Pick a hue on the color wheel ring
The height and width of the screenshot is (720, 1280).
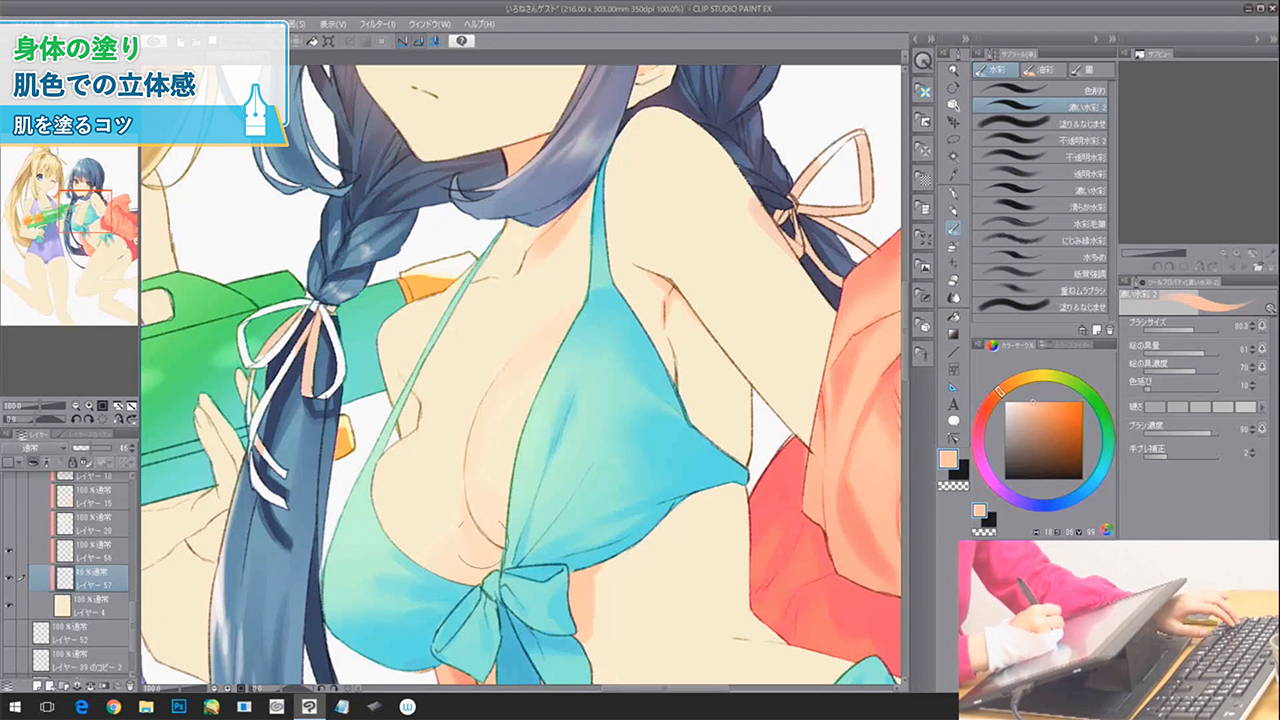(1043, 439)
